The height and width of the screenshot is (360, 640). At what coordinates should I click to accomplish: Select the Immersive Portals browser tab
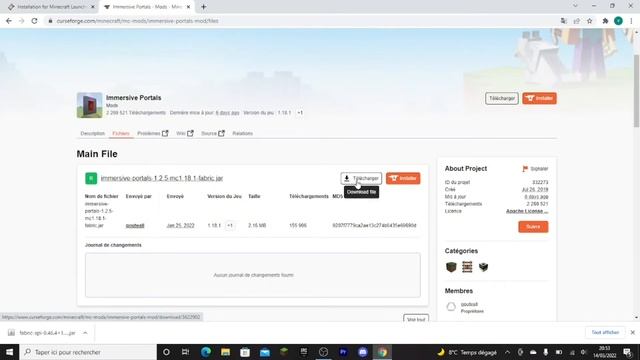point(147,7)
